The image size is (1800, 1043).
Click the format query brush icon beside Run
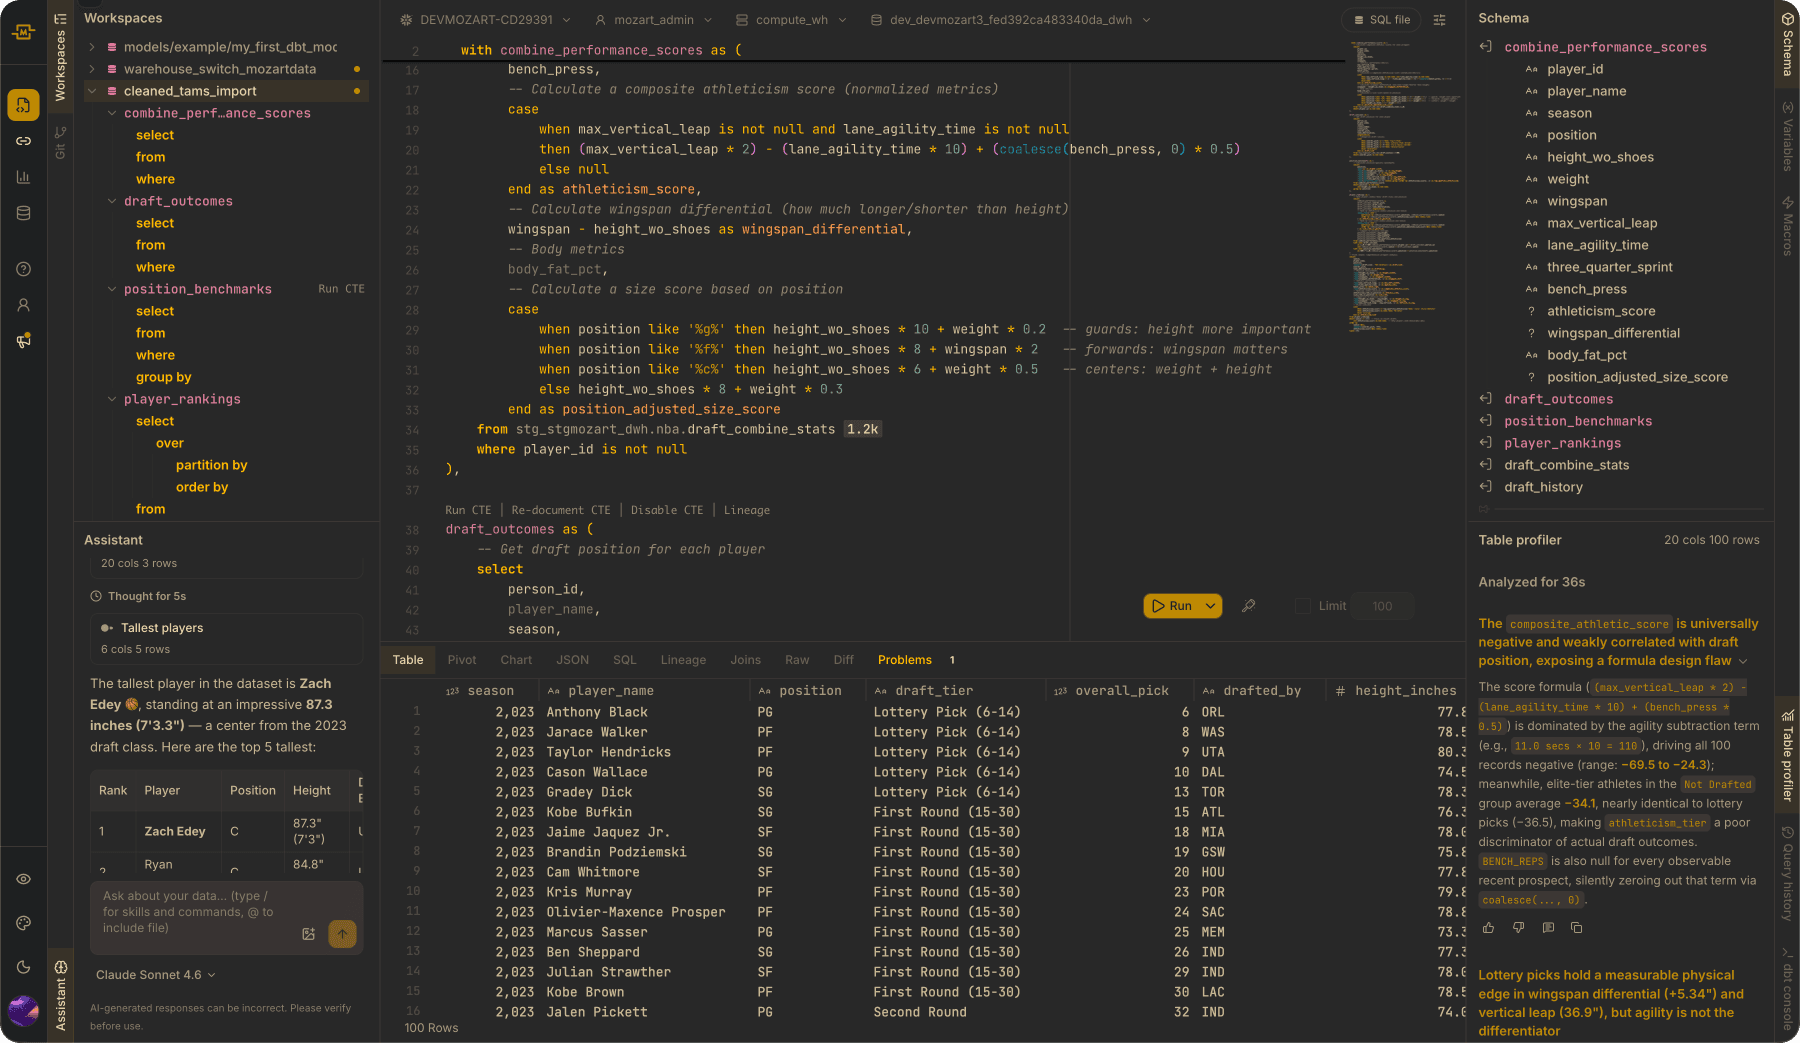(x=1249, y=606)
